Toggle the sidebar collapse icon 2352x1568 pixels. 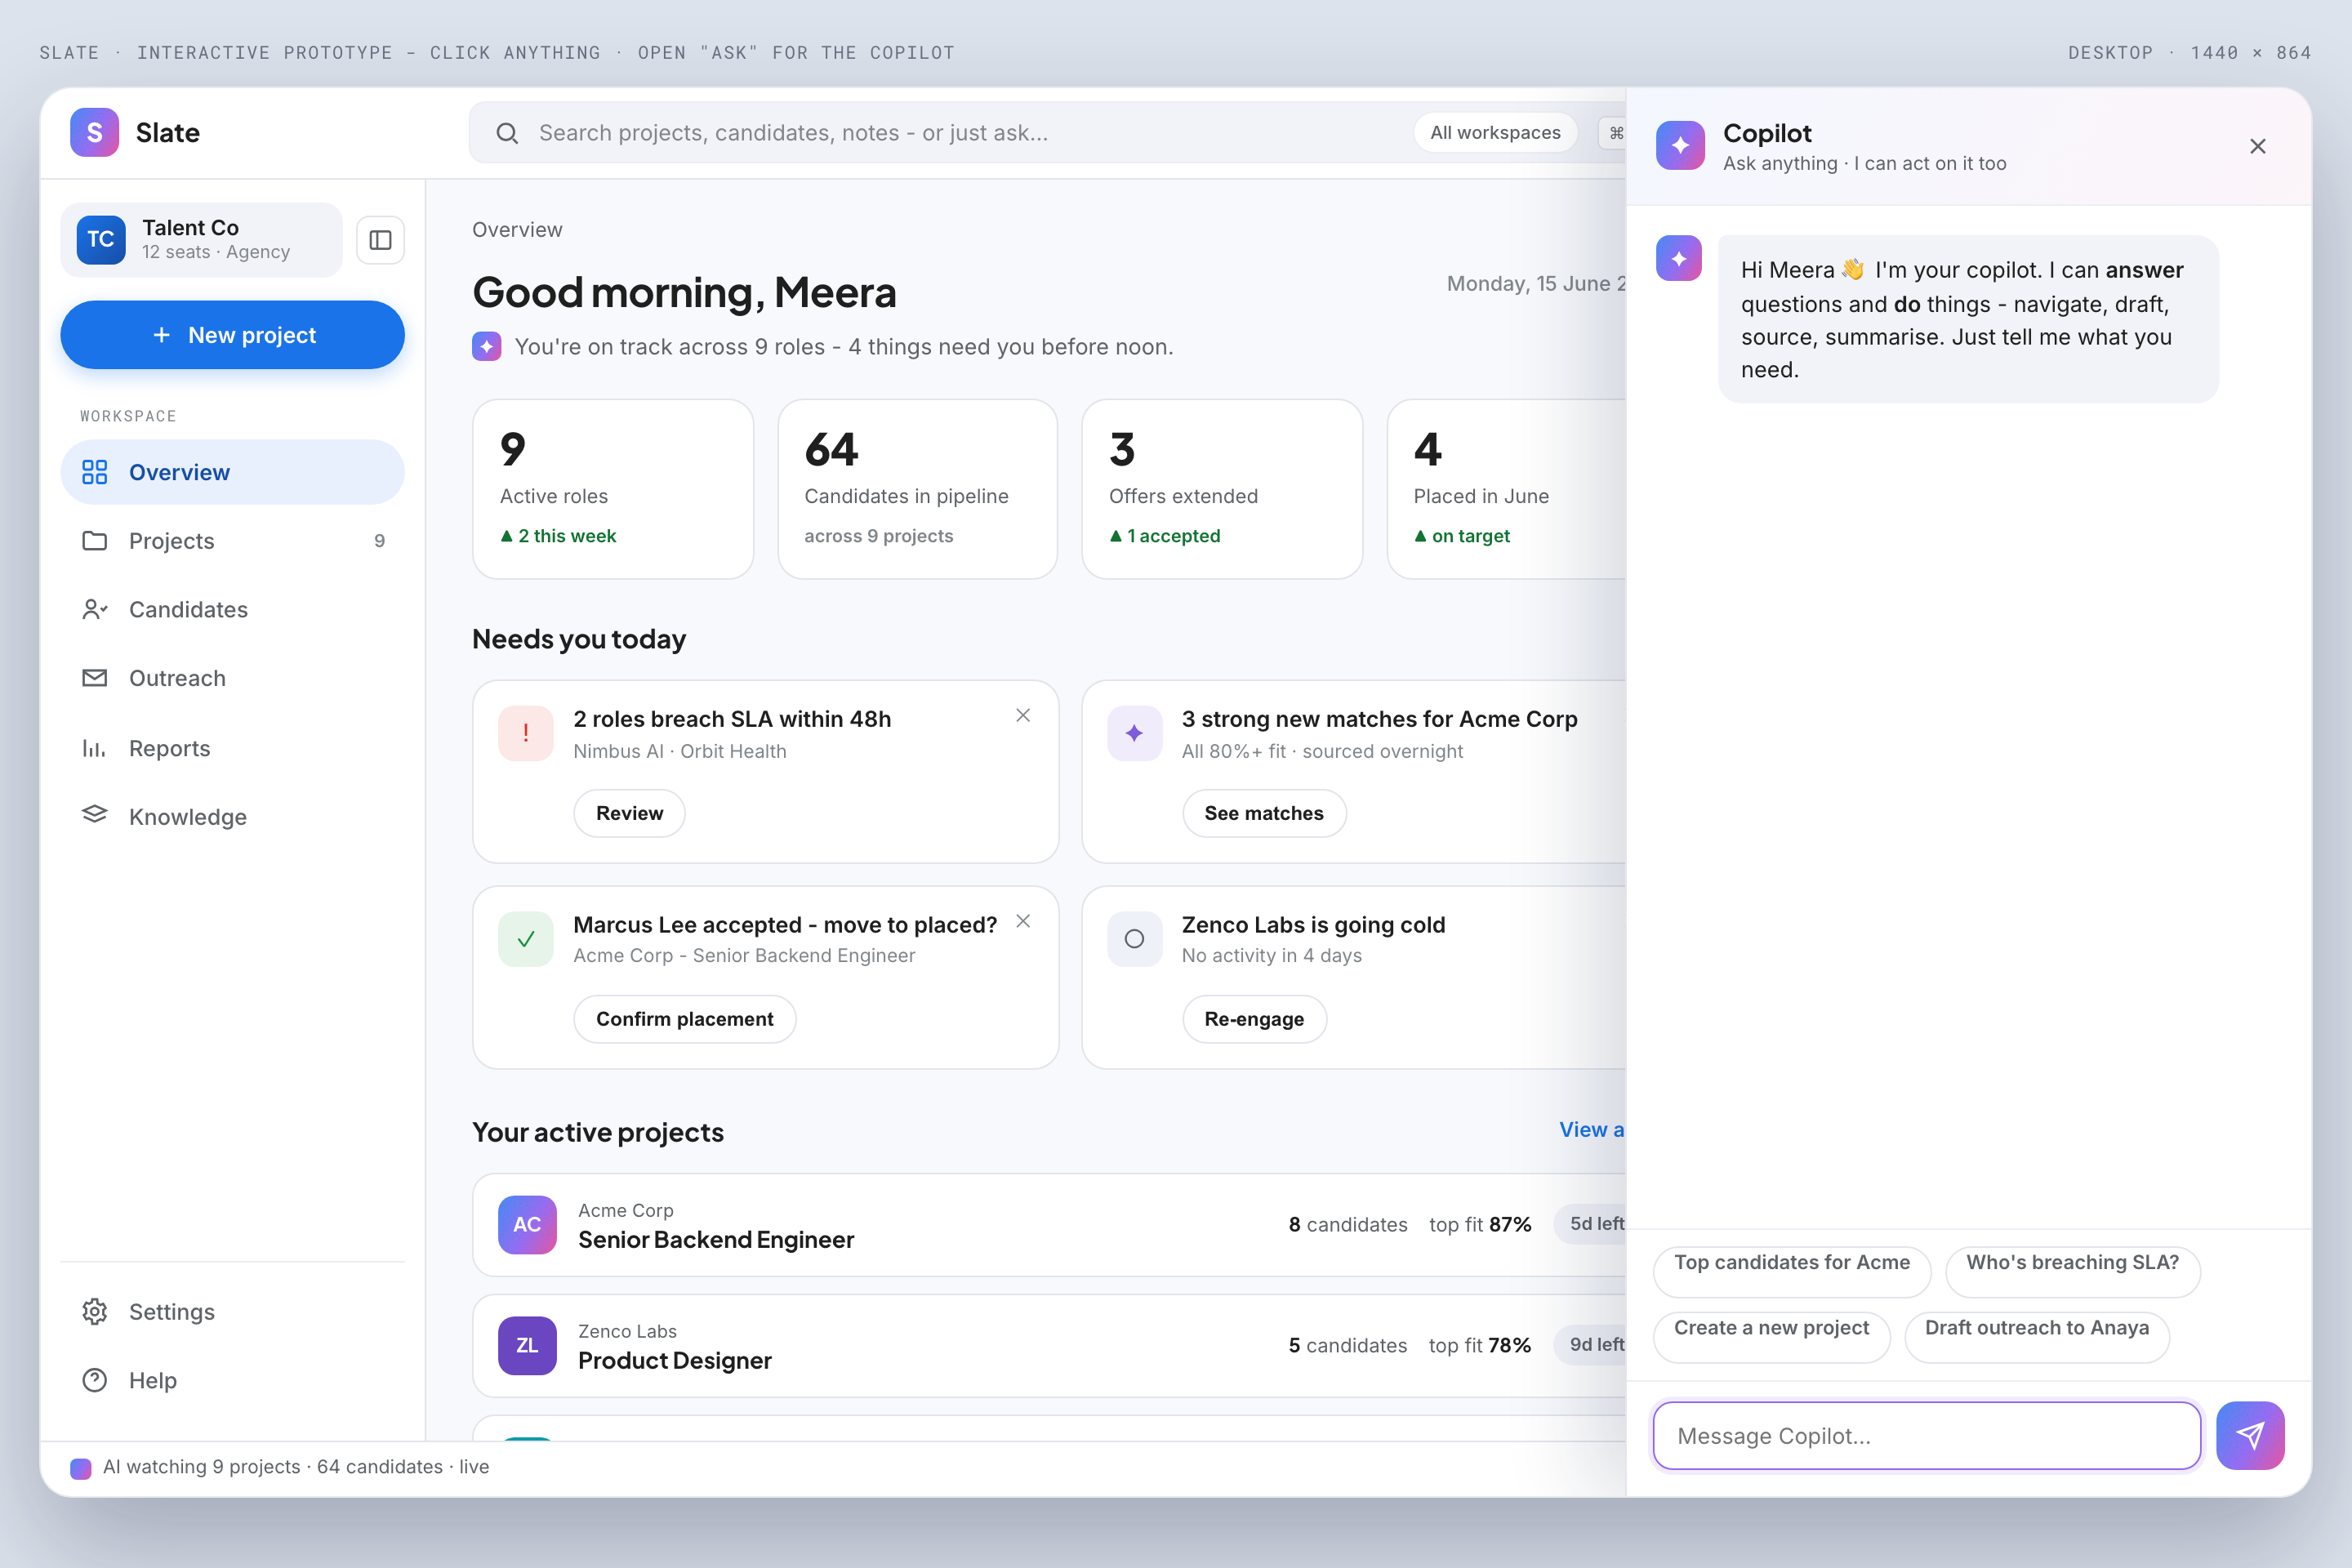[x=380, y=240]
